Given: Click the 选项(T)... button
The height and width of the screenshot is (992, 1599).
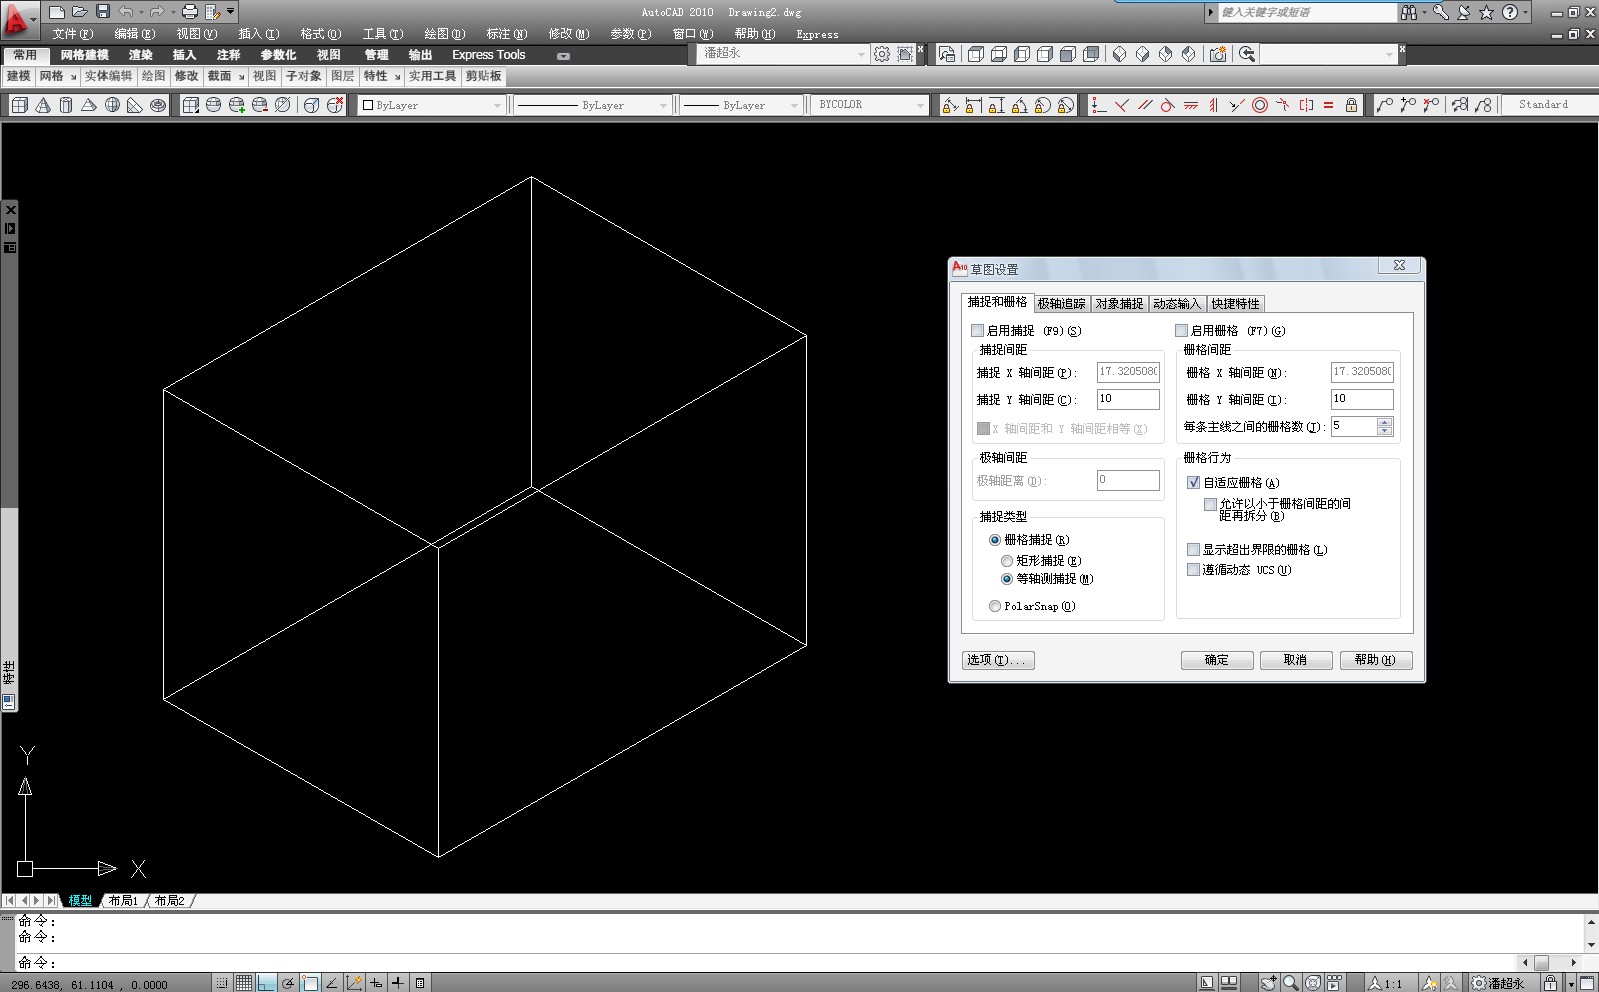Looking at the screenshot, I should click(998, 660).
